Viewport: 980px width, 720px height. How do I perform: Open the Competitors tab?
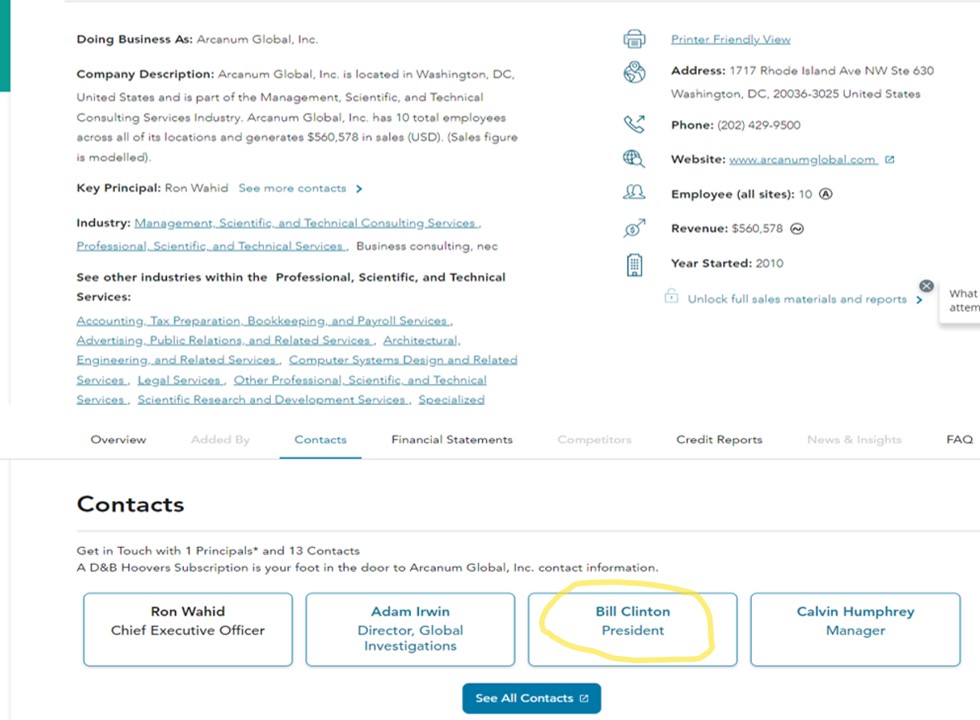[x=594, y=439]
